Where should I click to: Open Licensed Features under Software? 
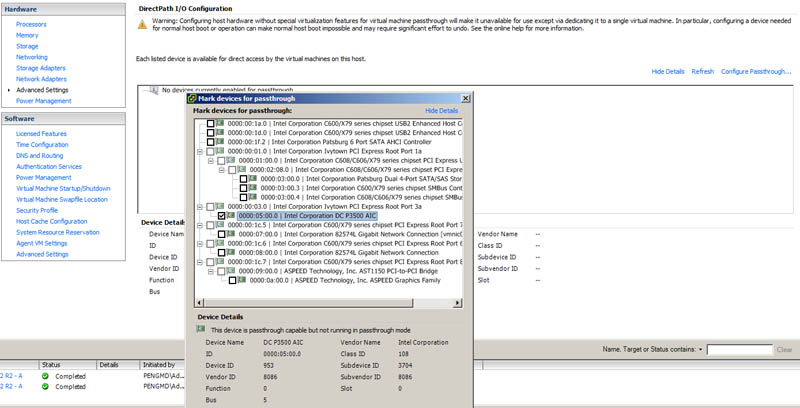point(41,134)
